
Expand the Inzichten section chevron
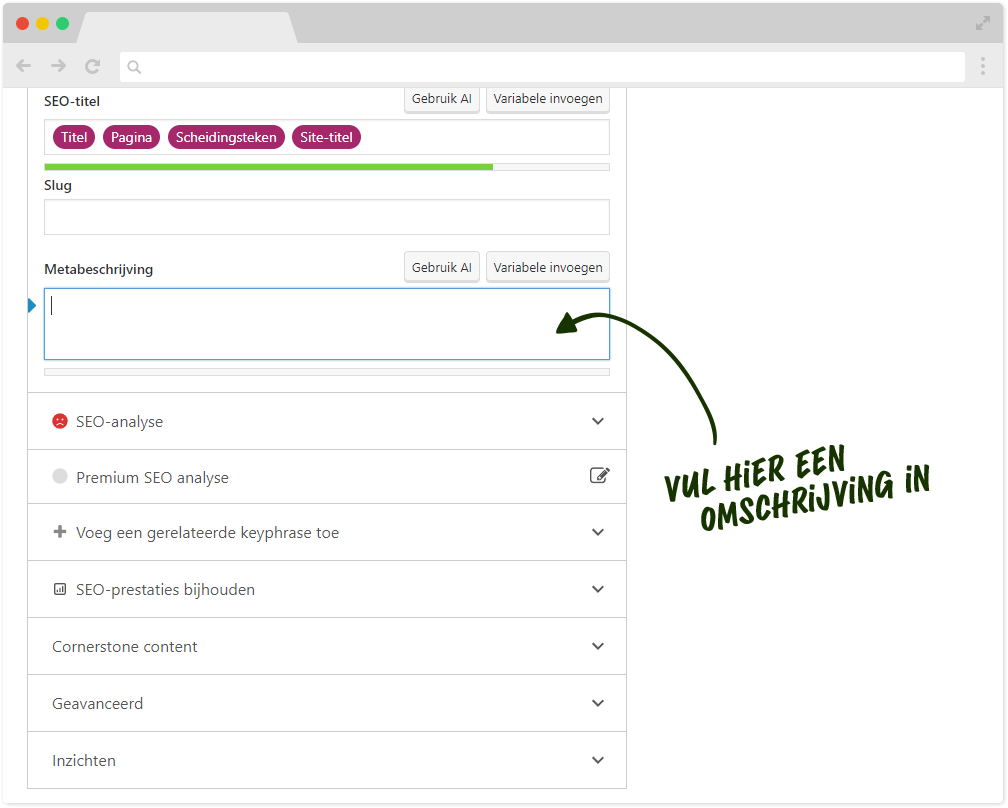598,760
